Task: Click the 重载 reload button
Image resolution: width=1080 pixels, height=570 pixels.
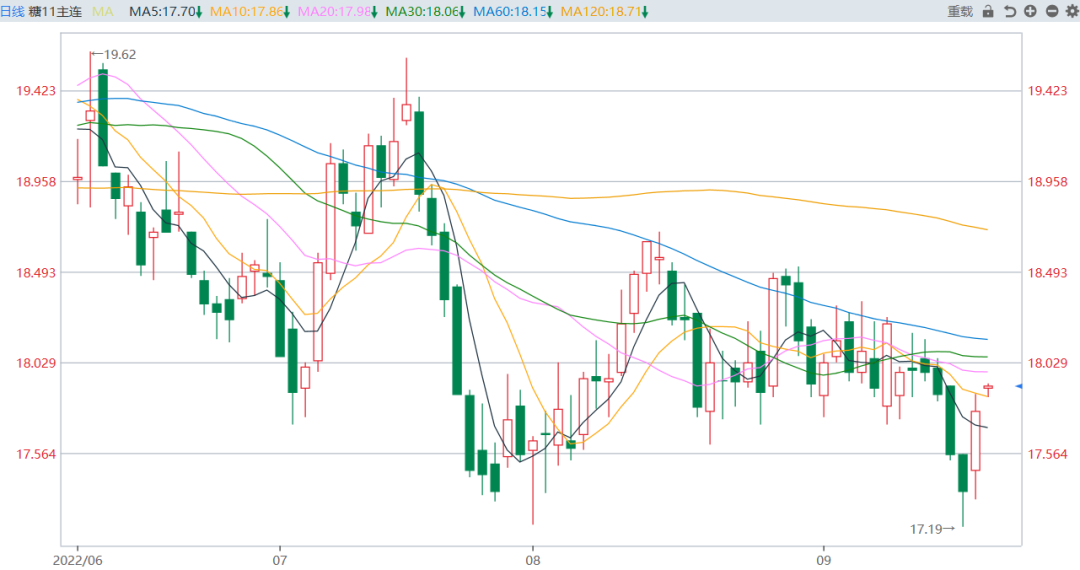Action: click(960, 11)
